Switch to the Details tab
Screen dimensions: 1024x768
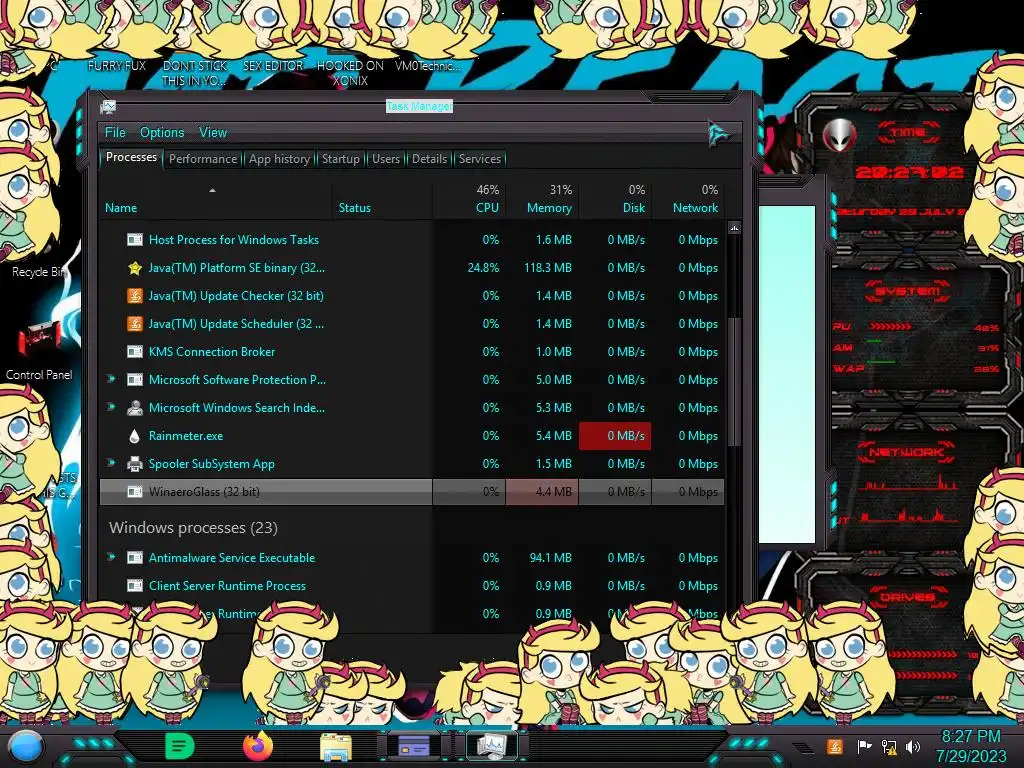coord(429,159)
